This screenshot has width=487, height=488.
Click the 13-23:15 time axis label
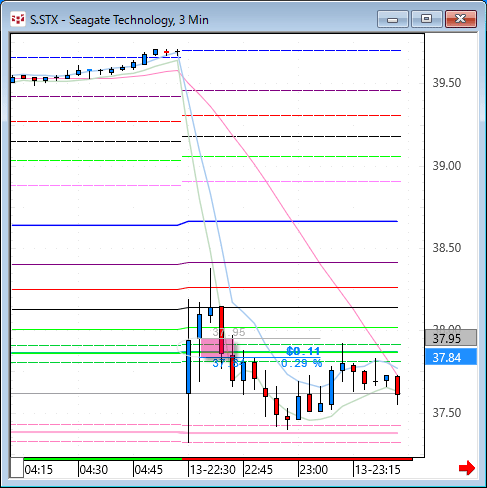click(377, 470)
